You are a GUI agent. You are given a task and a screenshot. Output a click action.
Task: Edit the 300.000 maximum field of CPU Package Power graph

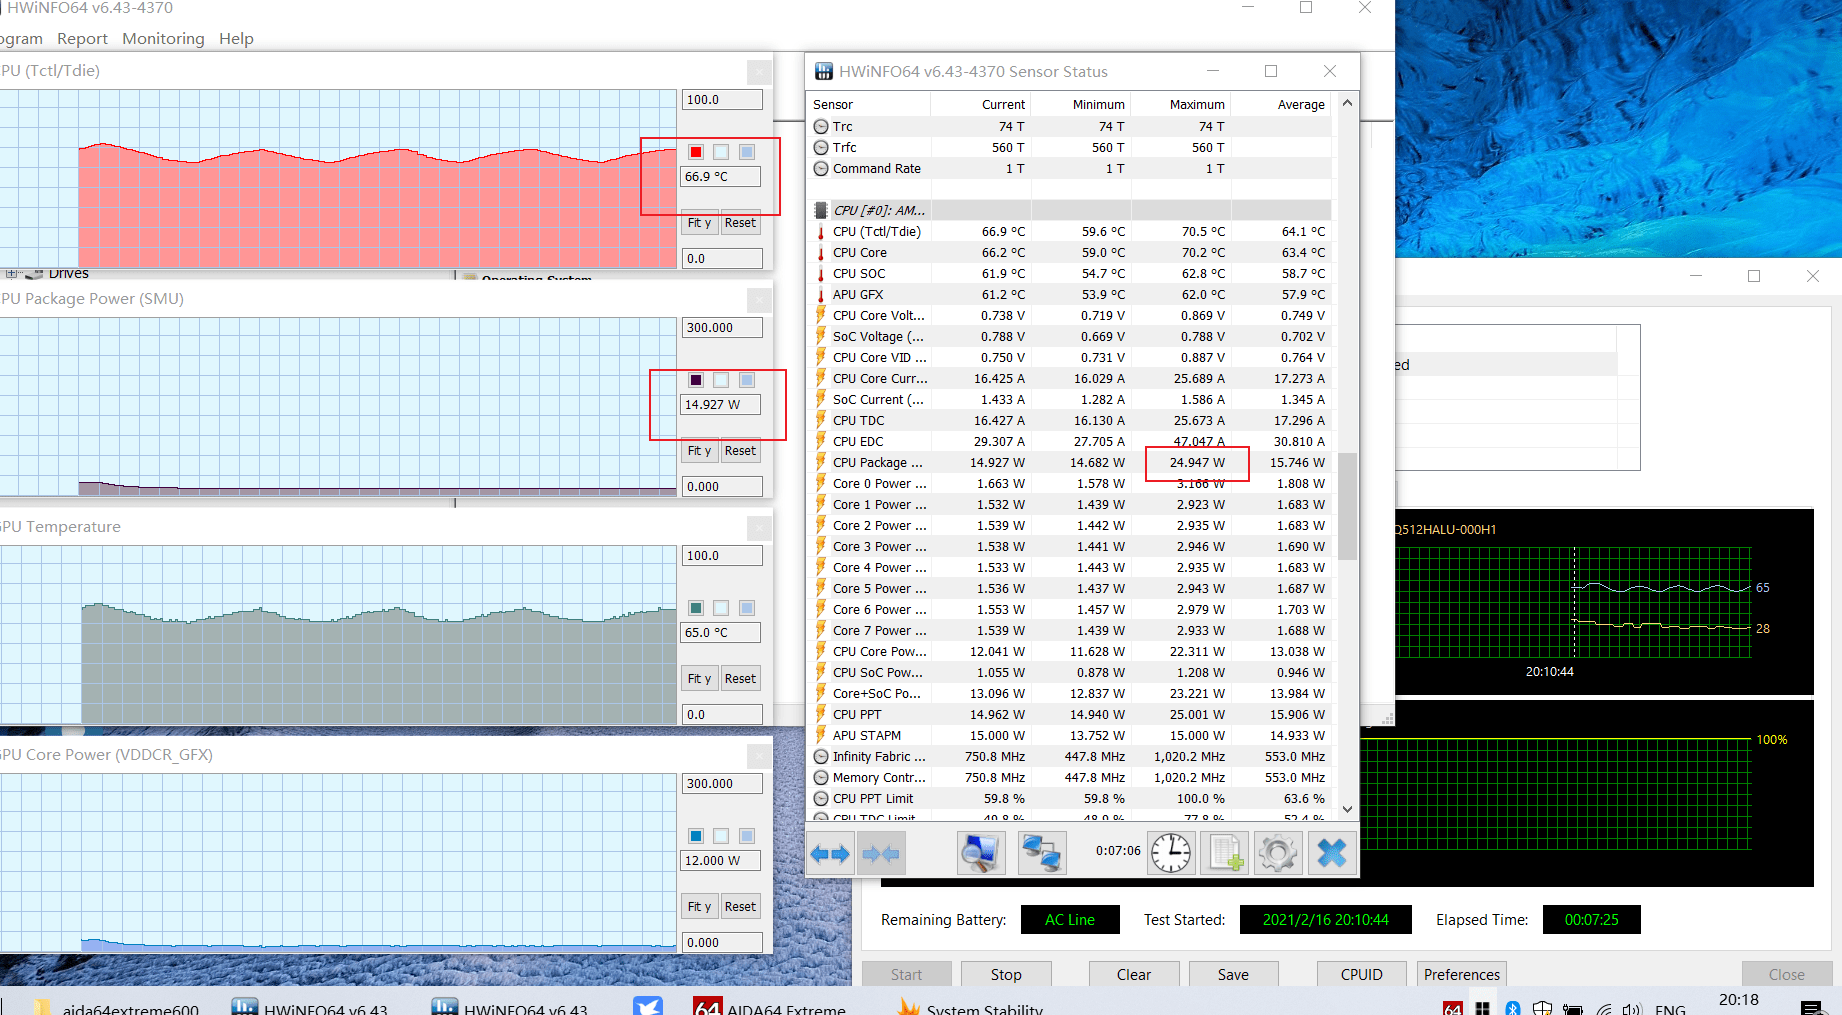[722, 328]
